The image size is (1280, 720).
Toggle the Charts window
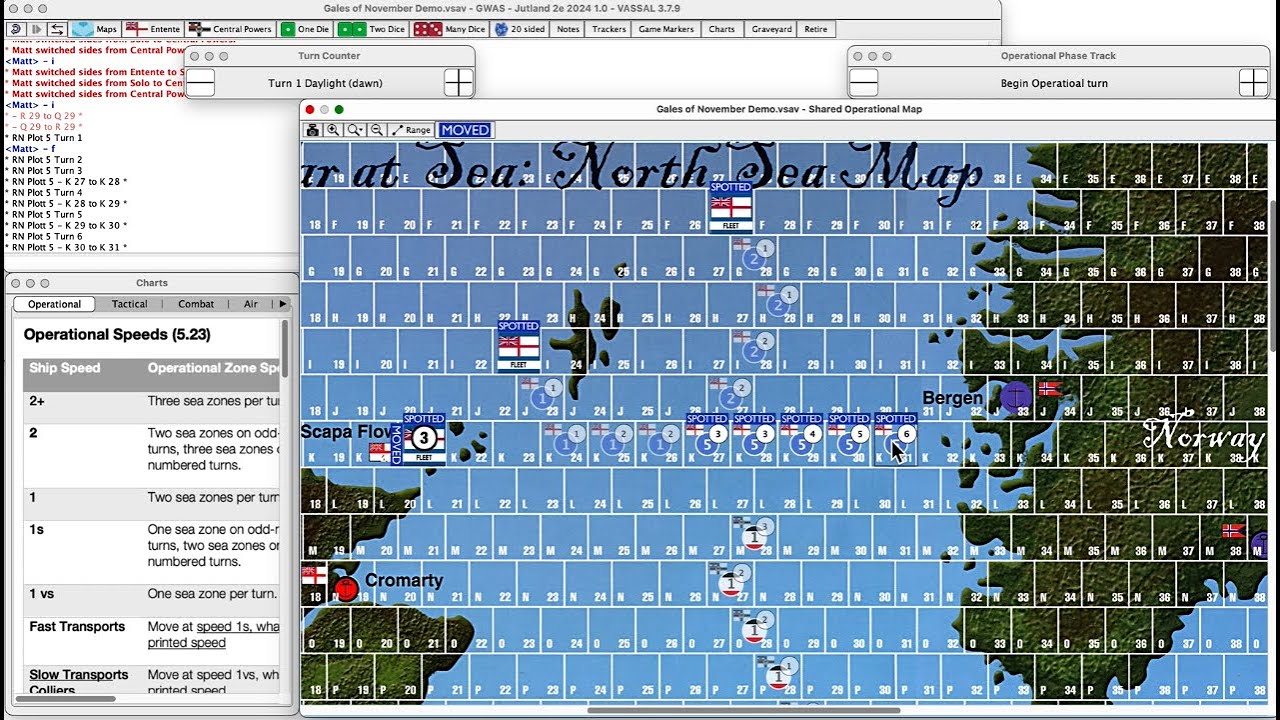click(722, 29)
